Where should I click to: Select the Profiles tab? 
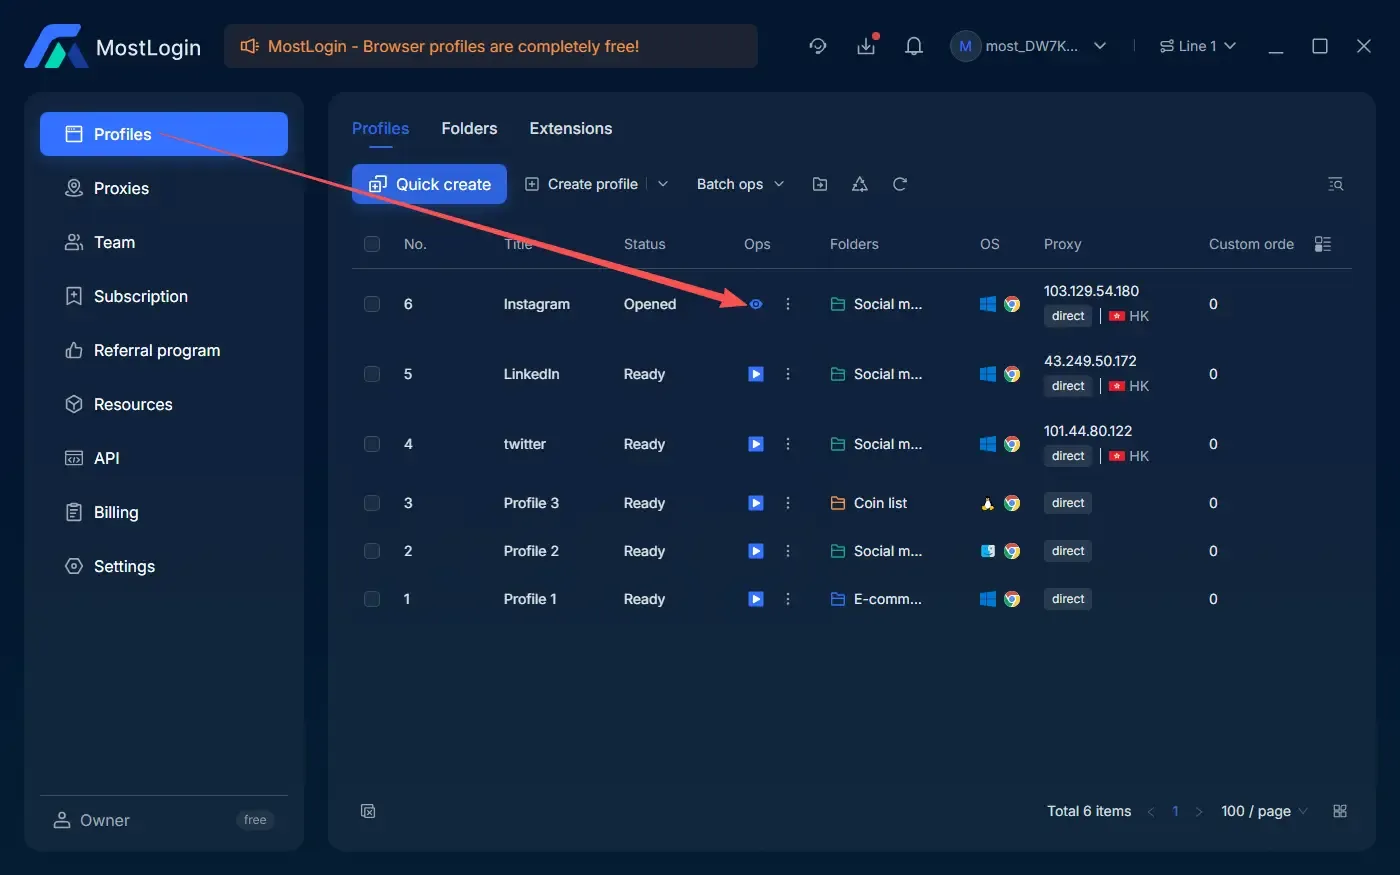coord(380,128)
